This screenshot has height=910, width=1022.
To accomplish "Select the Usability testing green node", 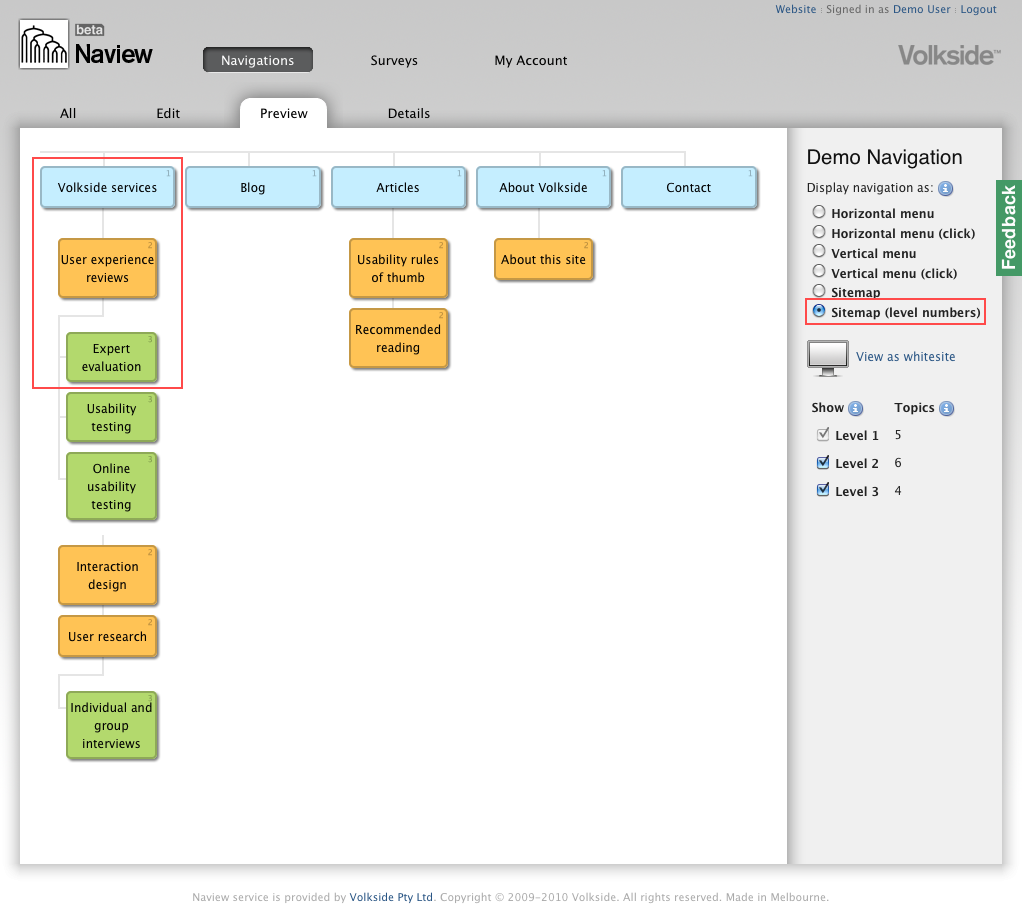I will click(111, 417).
